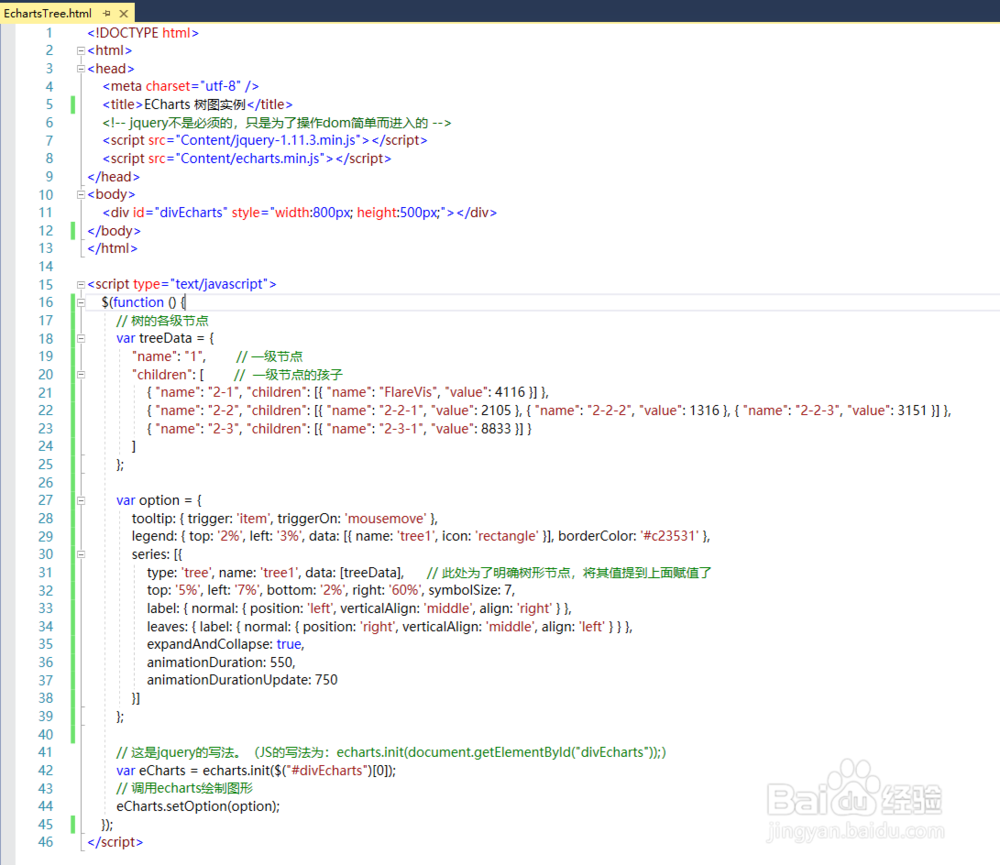Collapse the var treeData block on line 18
The image size is (1000, 865).
[81, 339]
